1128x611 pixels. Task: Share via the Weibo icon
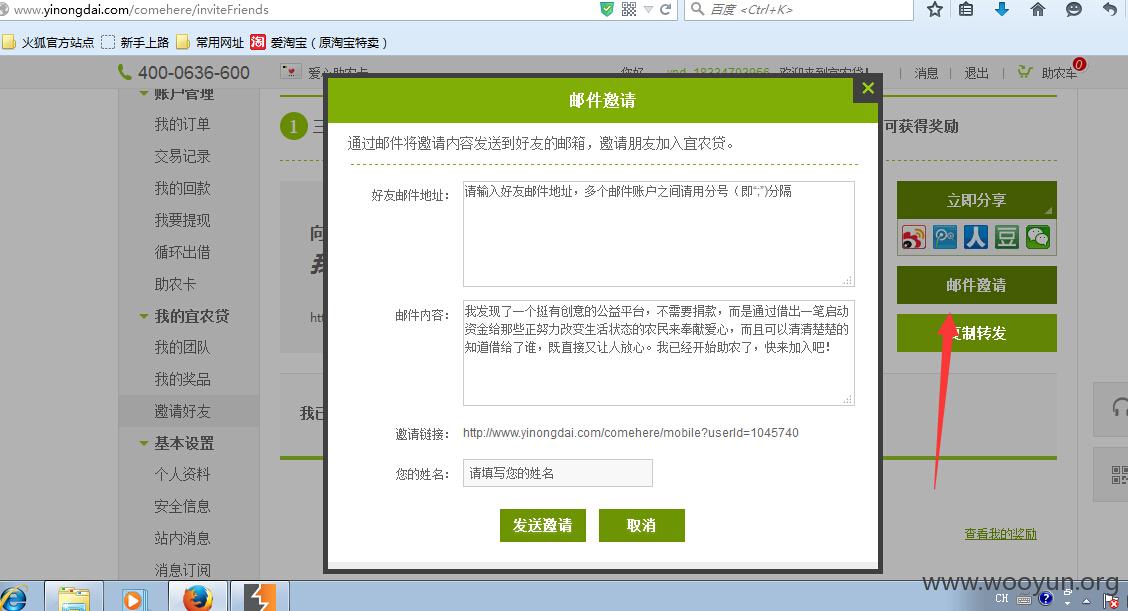coord(914,237)
